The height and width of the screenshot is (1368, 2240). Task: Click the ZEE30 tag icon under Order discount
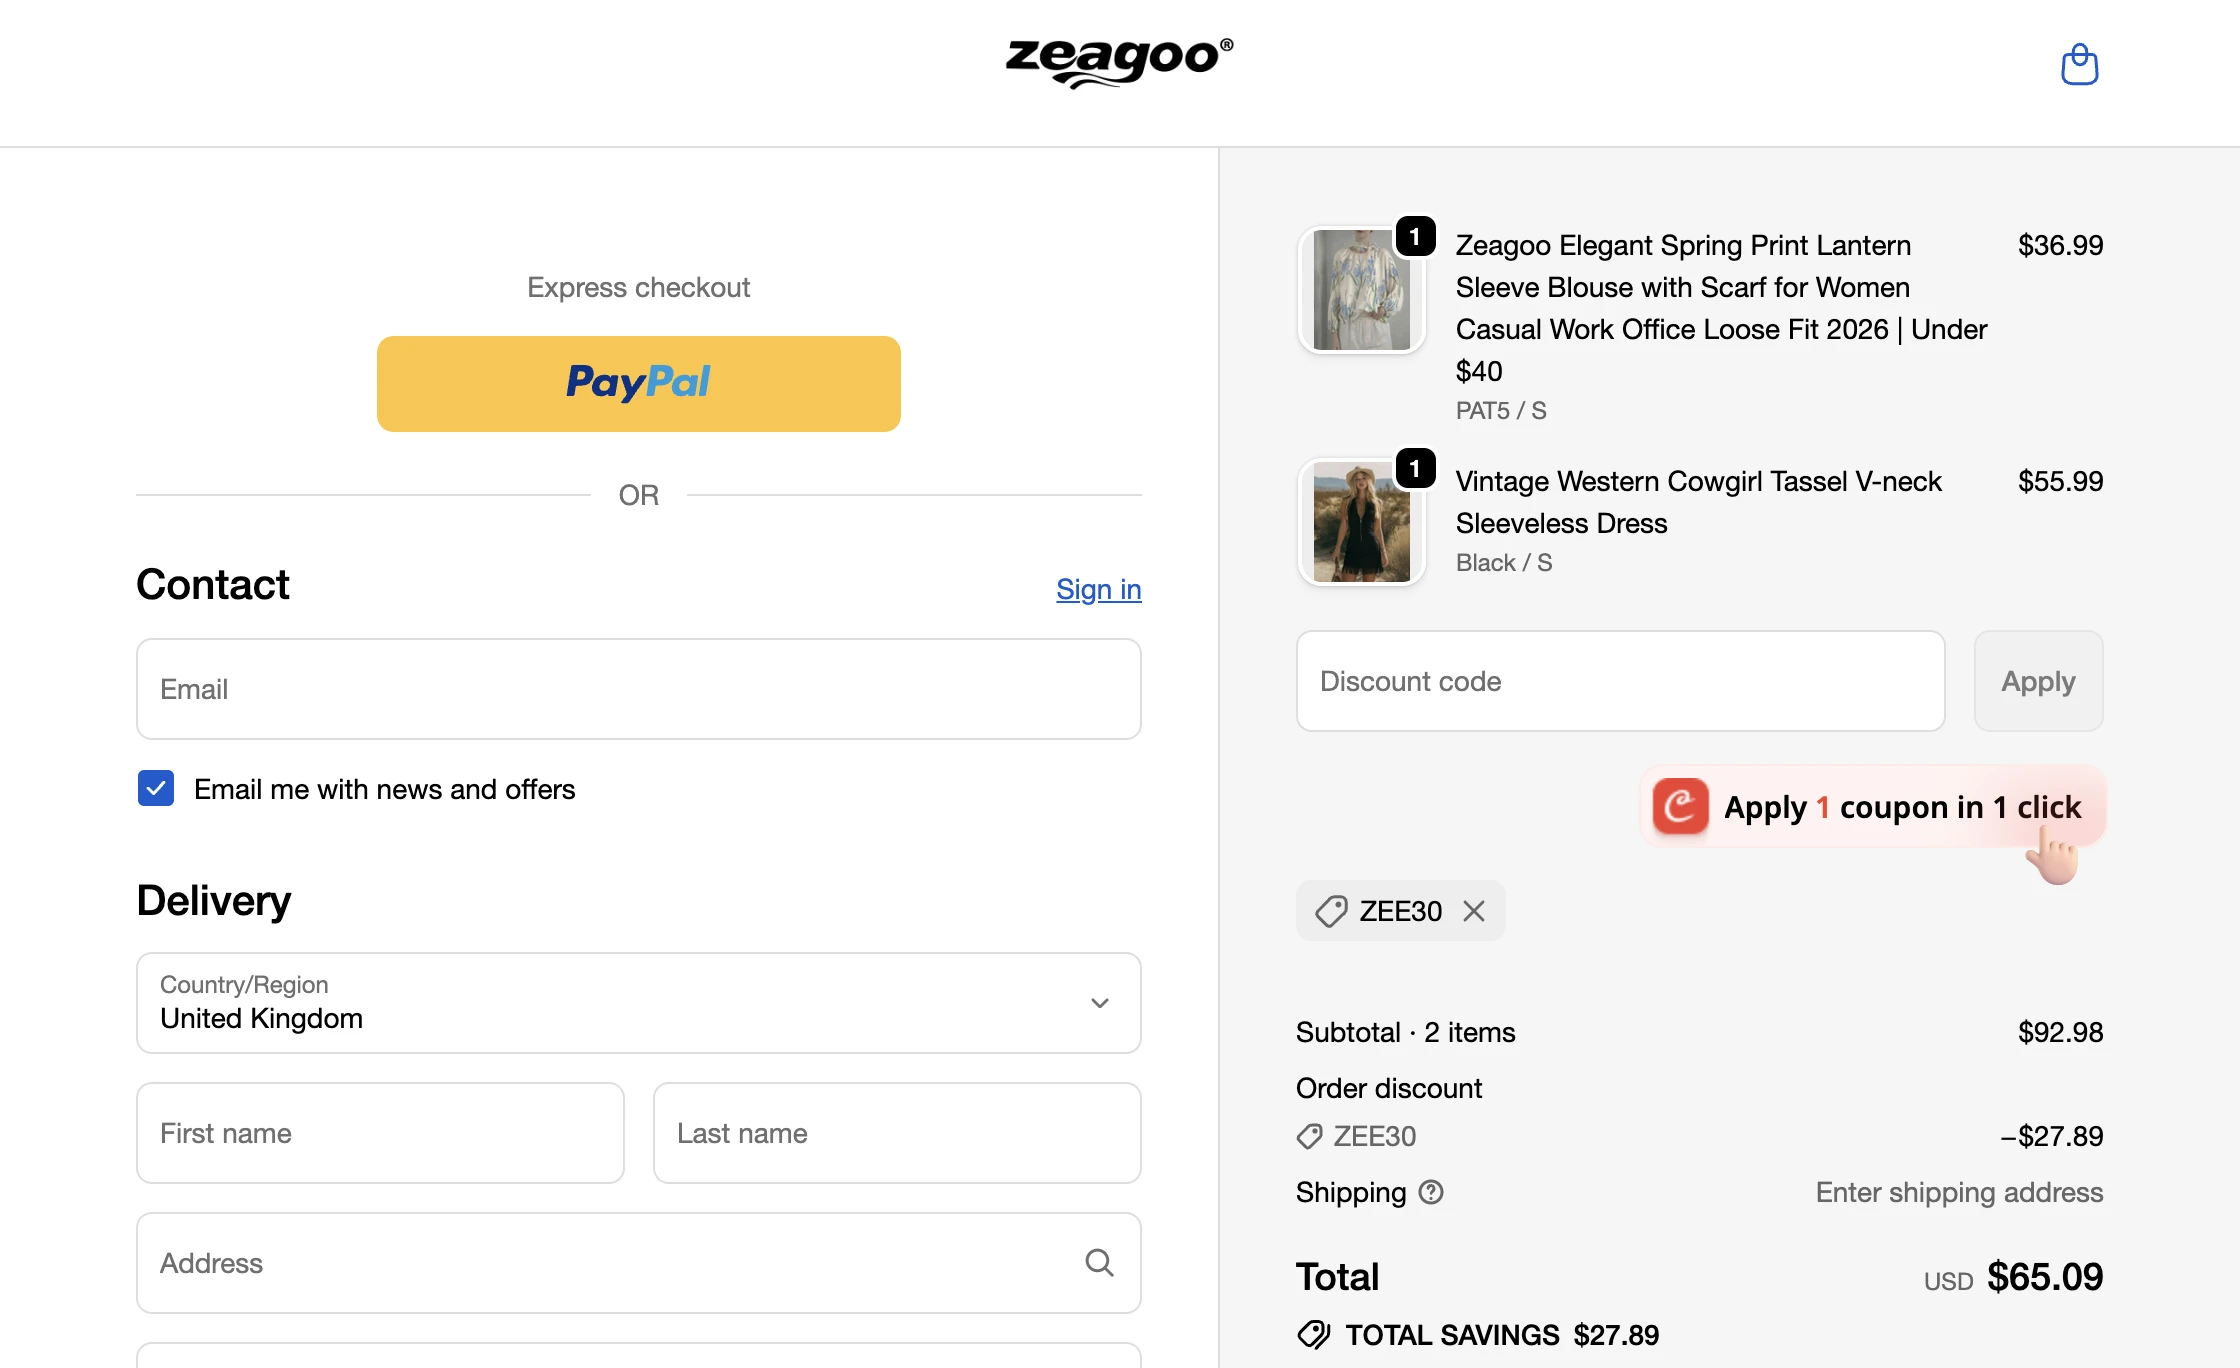click(x=1309, y=1136)
